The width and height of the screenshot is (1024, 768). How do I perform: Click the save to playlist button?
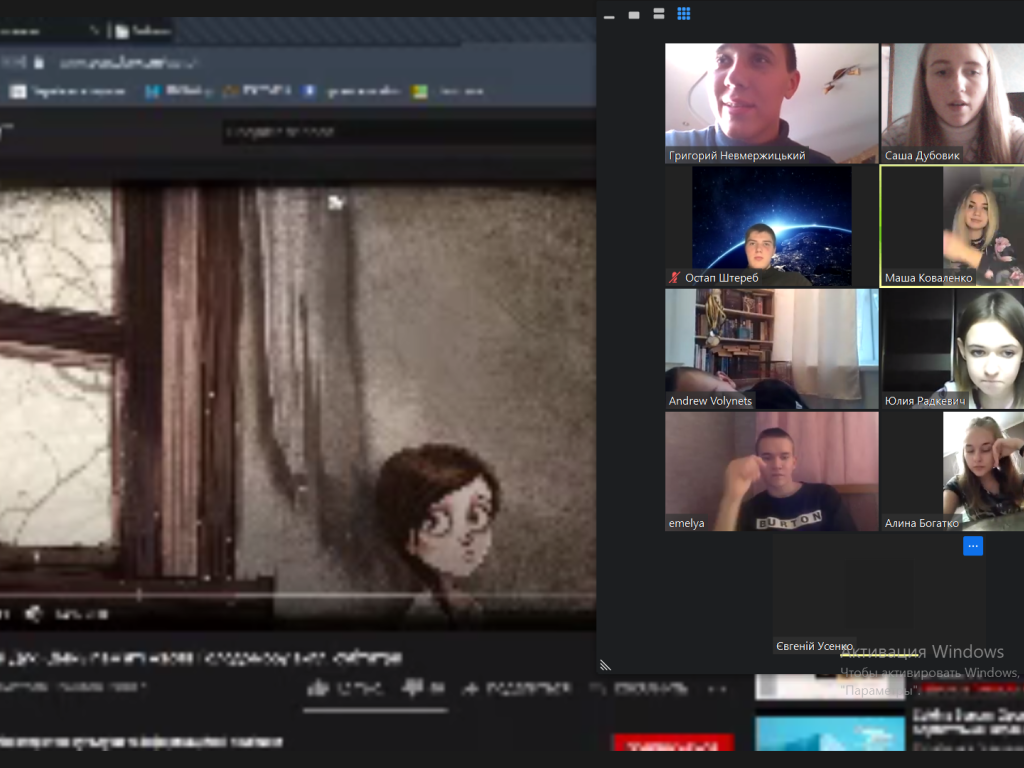[x=598, y=688]
